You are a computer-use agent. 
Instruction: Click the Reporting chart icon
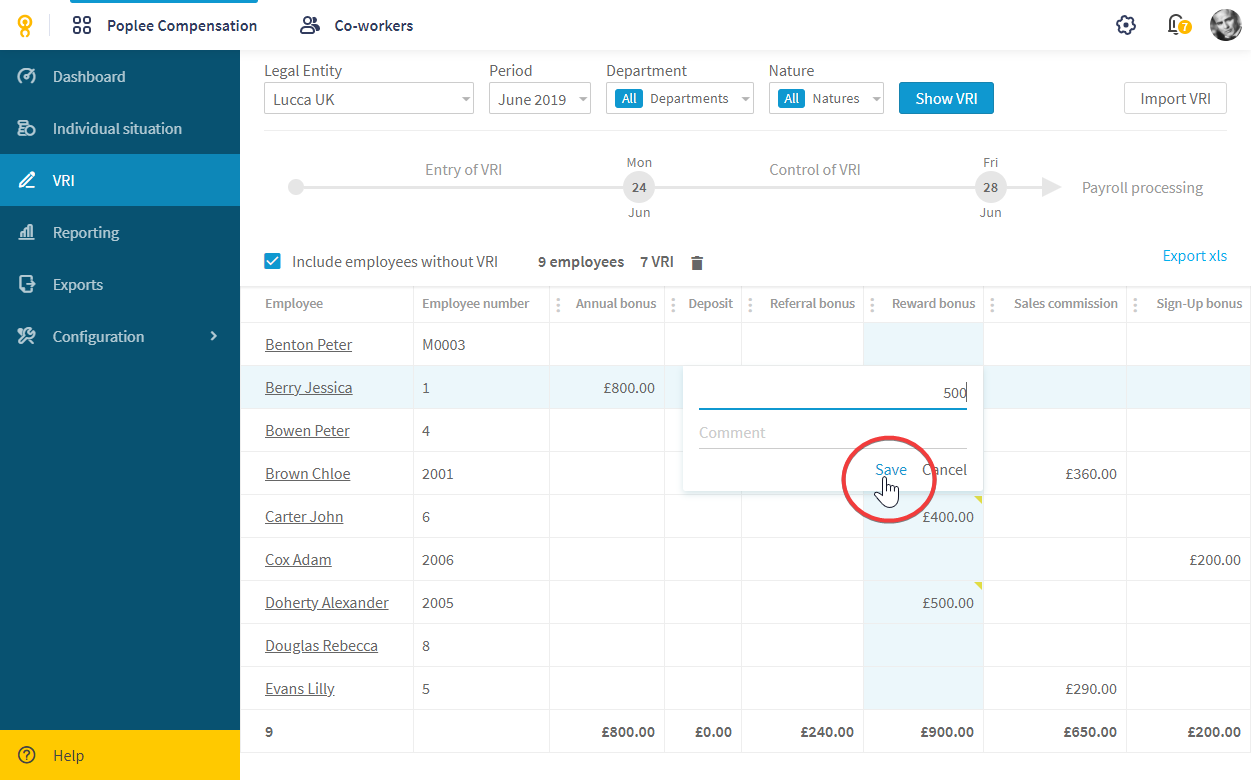click(27, 232)
